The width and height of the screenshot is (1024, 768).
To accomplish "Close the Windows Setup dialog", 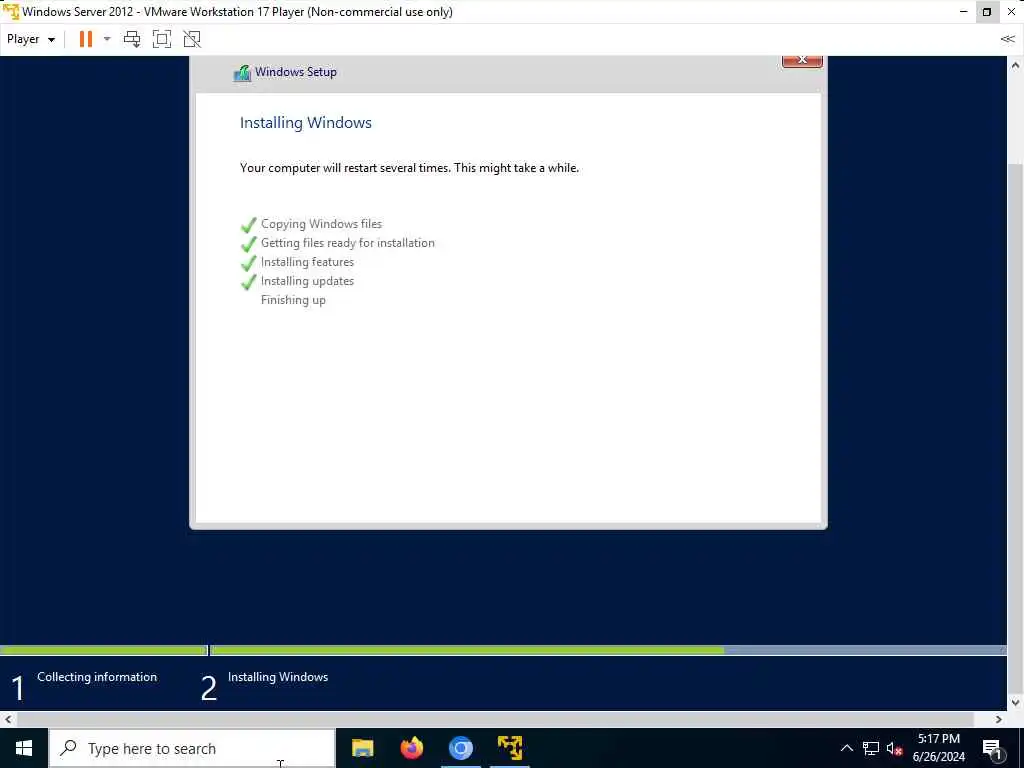I will point(802,61).
